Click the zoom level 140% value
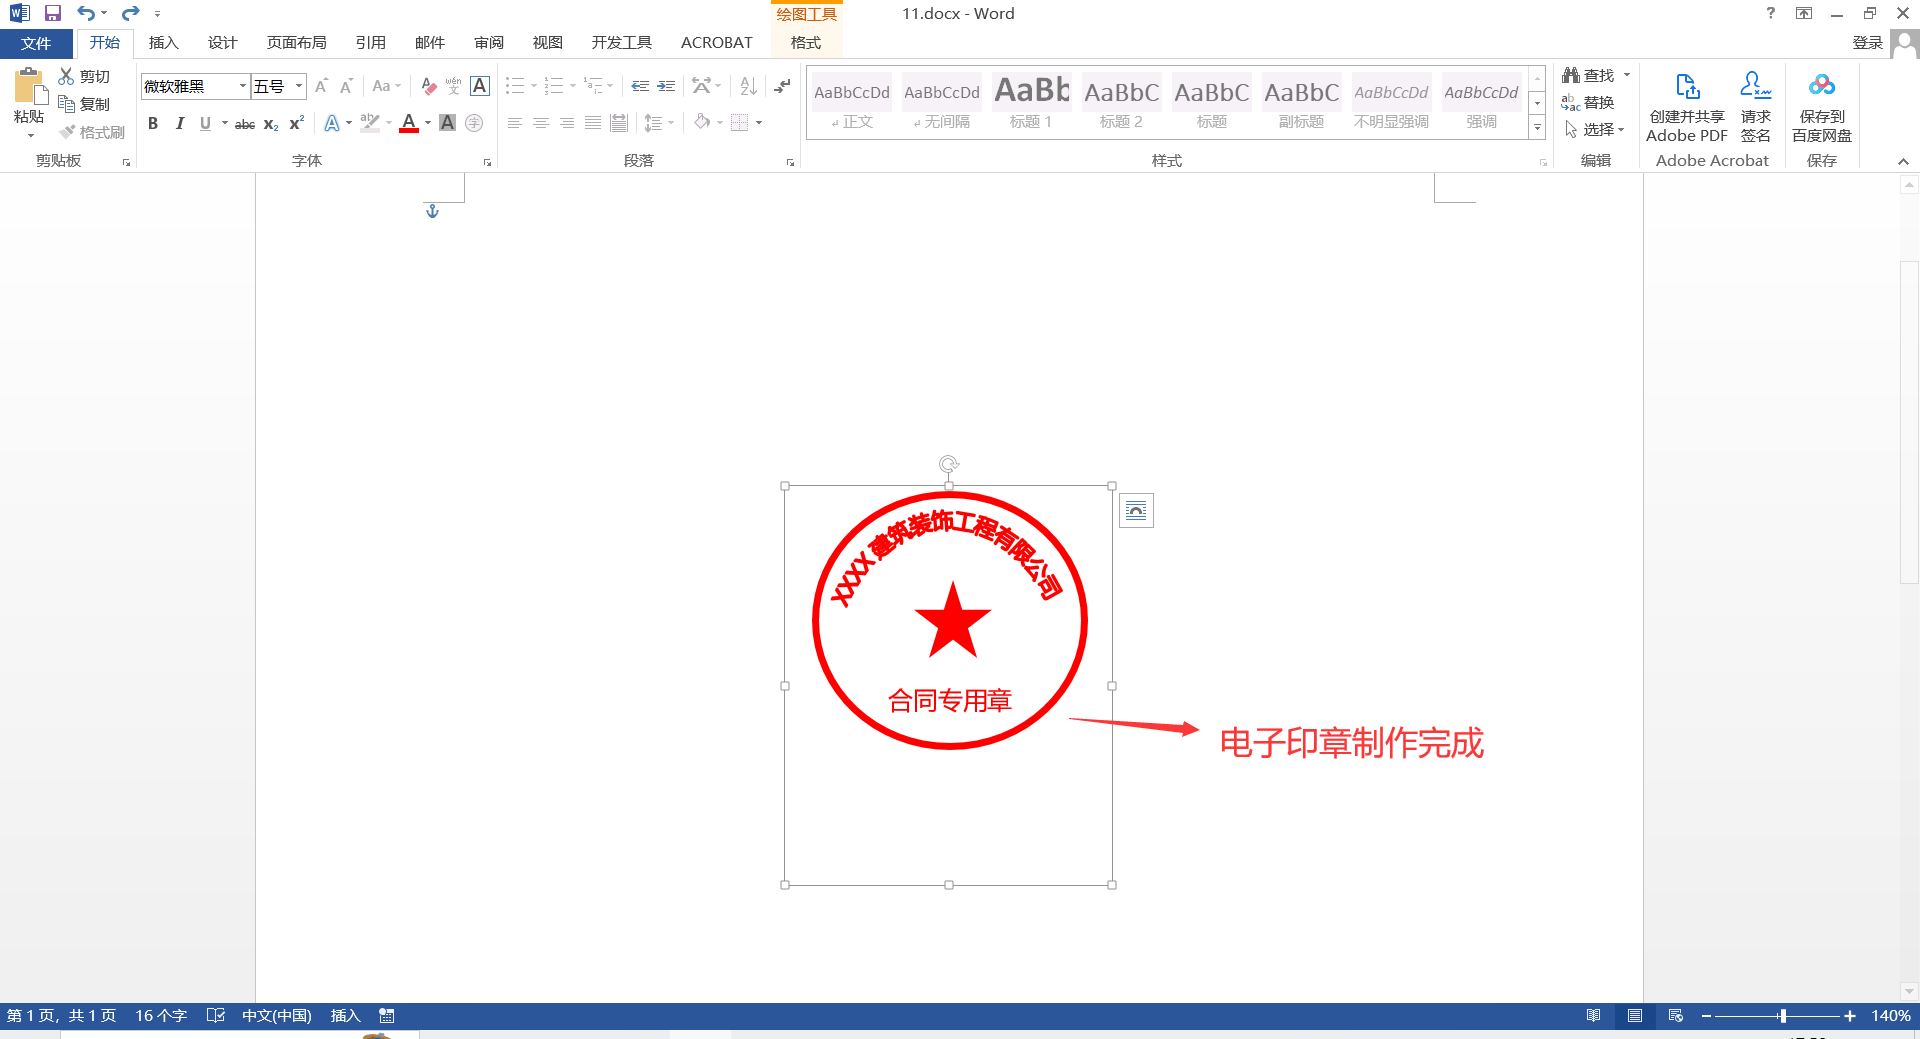Screen dimensions: 1920x1039 [1891, 1016]
